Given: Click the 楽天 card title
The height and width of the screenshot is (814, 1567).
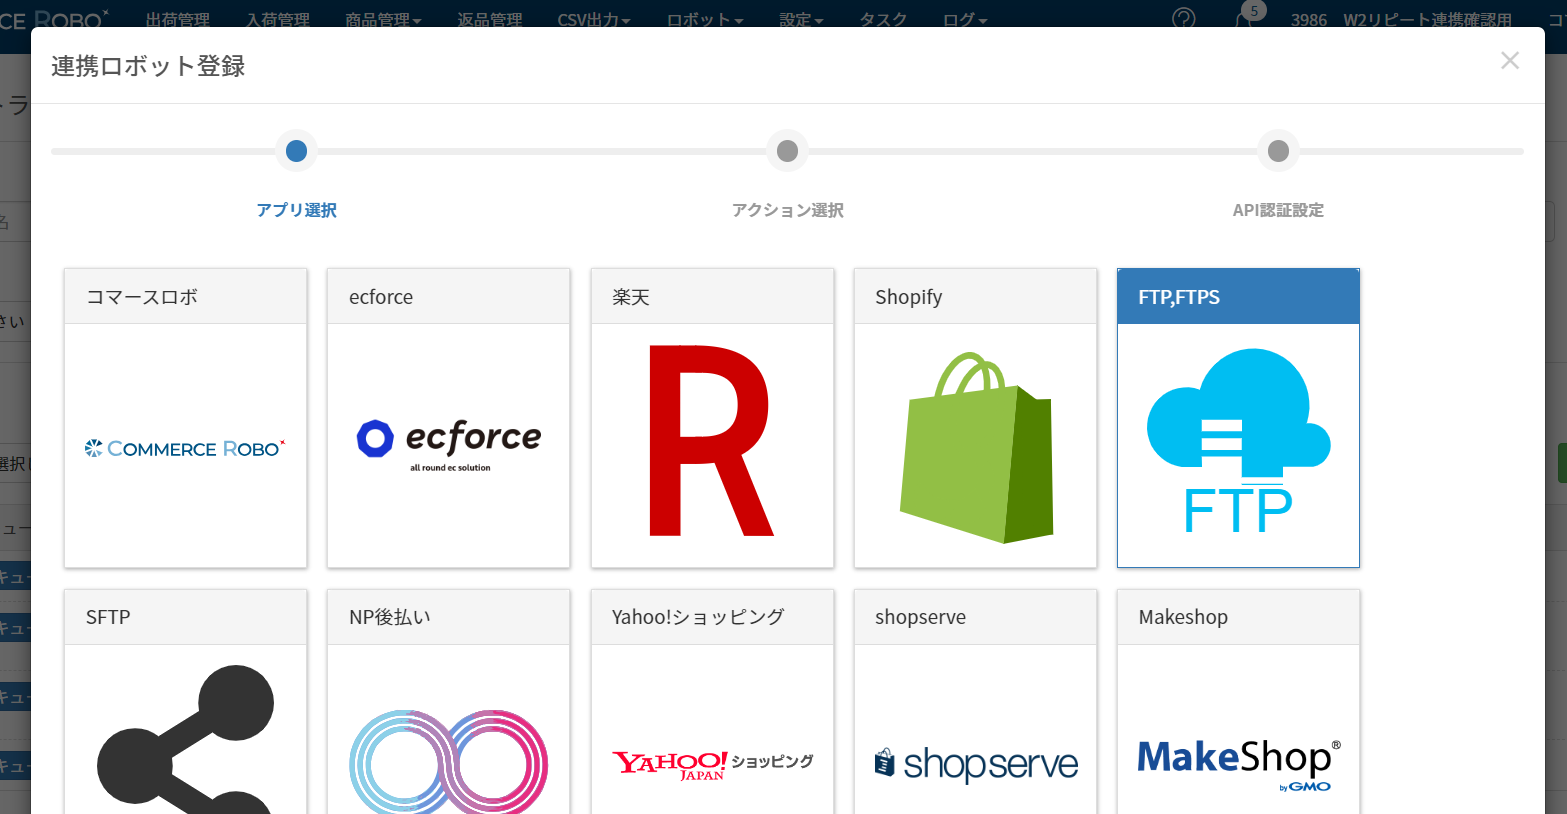Looking at the screenshot, I should click(x=631, y=297).
